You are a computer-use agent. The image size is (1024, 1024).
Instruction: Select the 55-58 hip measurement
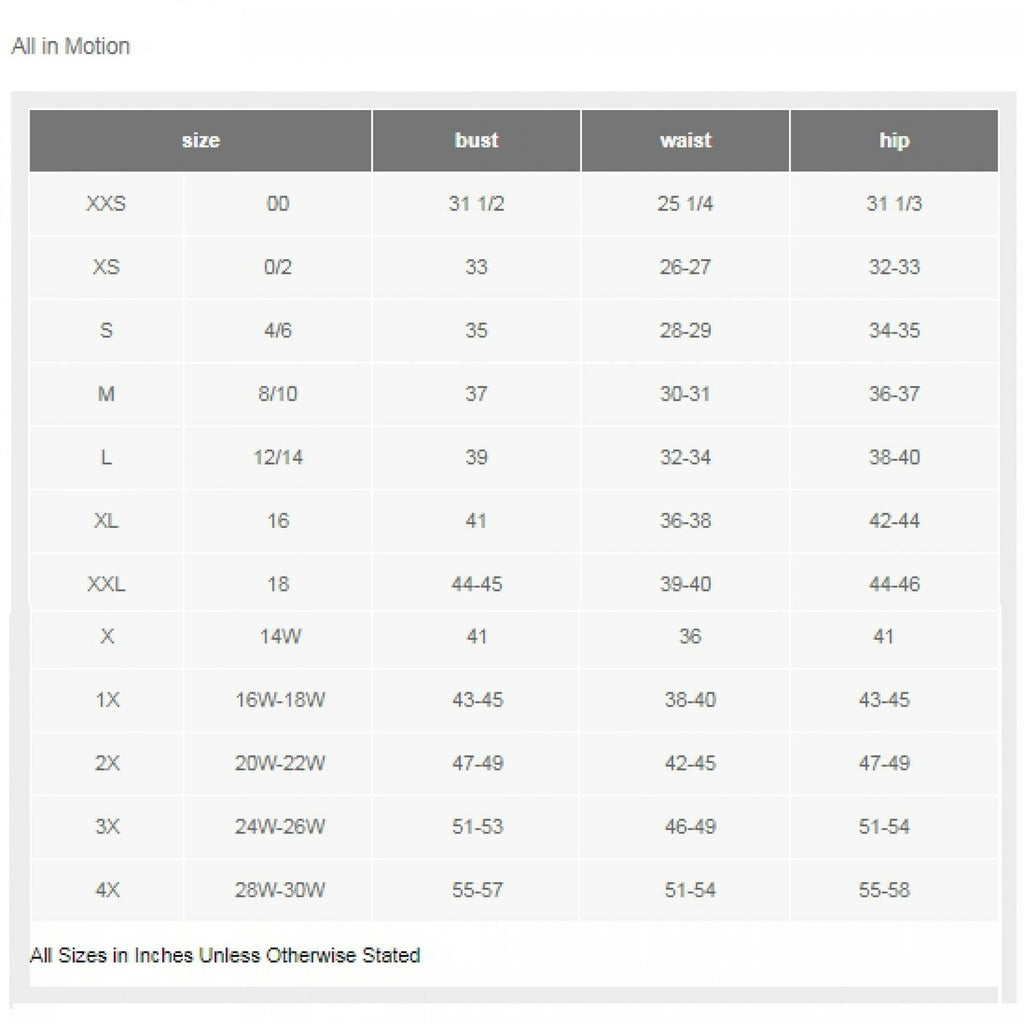coord(884,890)
